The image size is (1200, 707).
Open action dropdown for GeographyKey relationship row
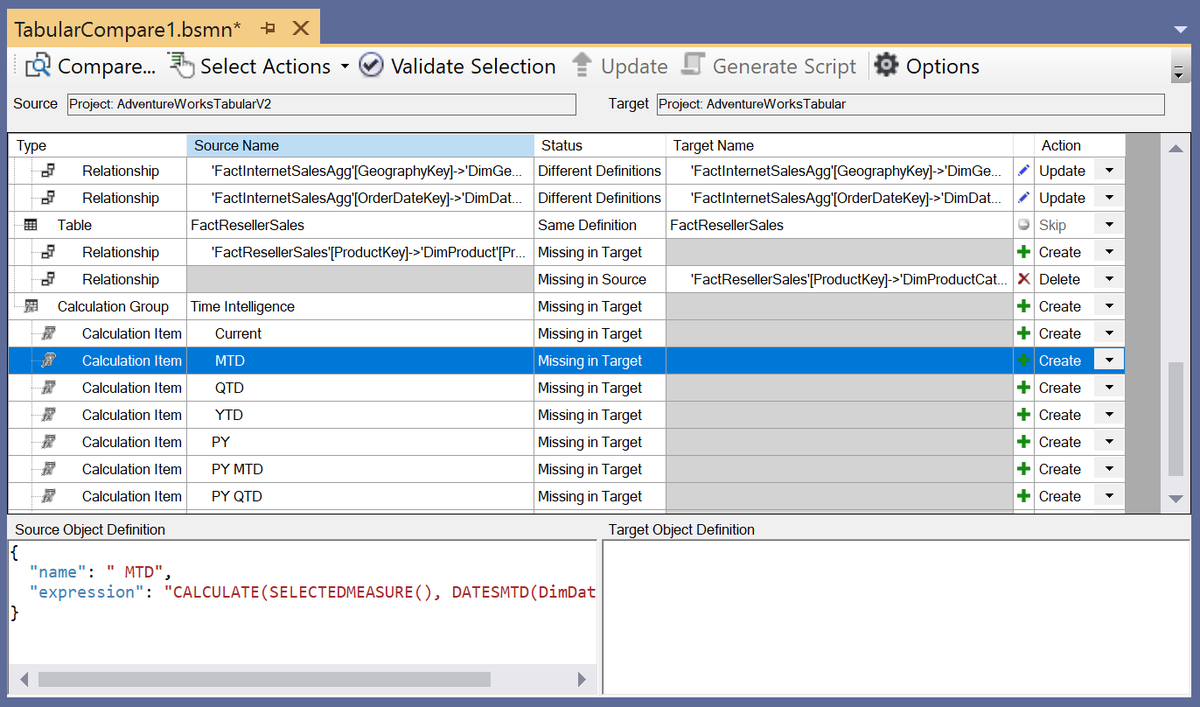[1109, 171]
